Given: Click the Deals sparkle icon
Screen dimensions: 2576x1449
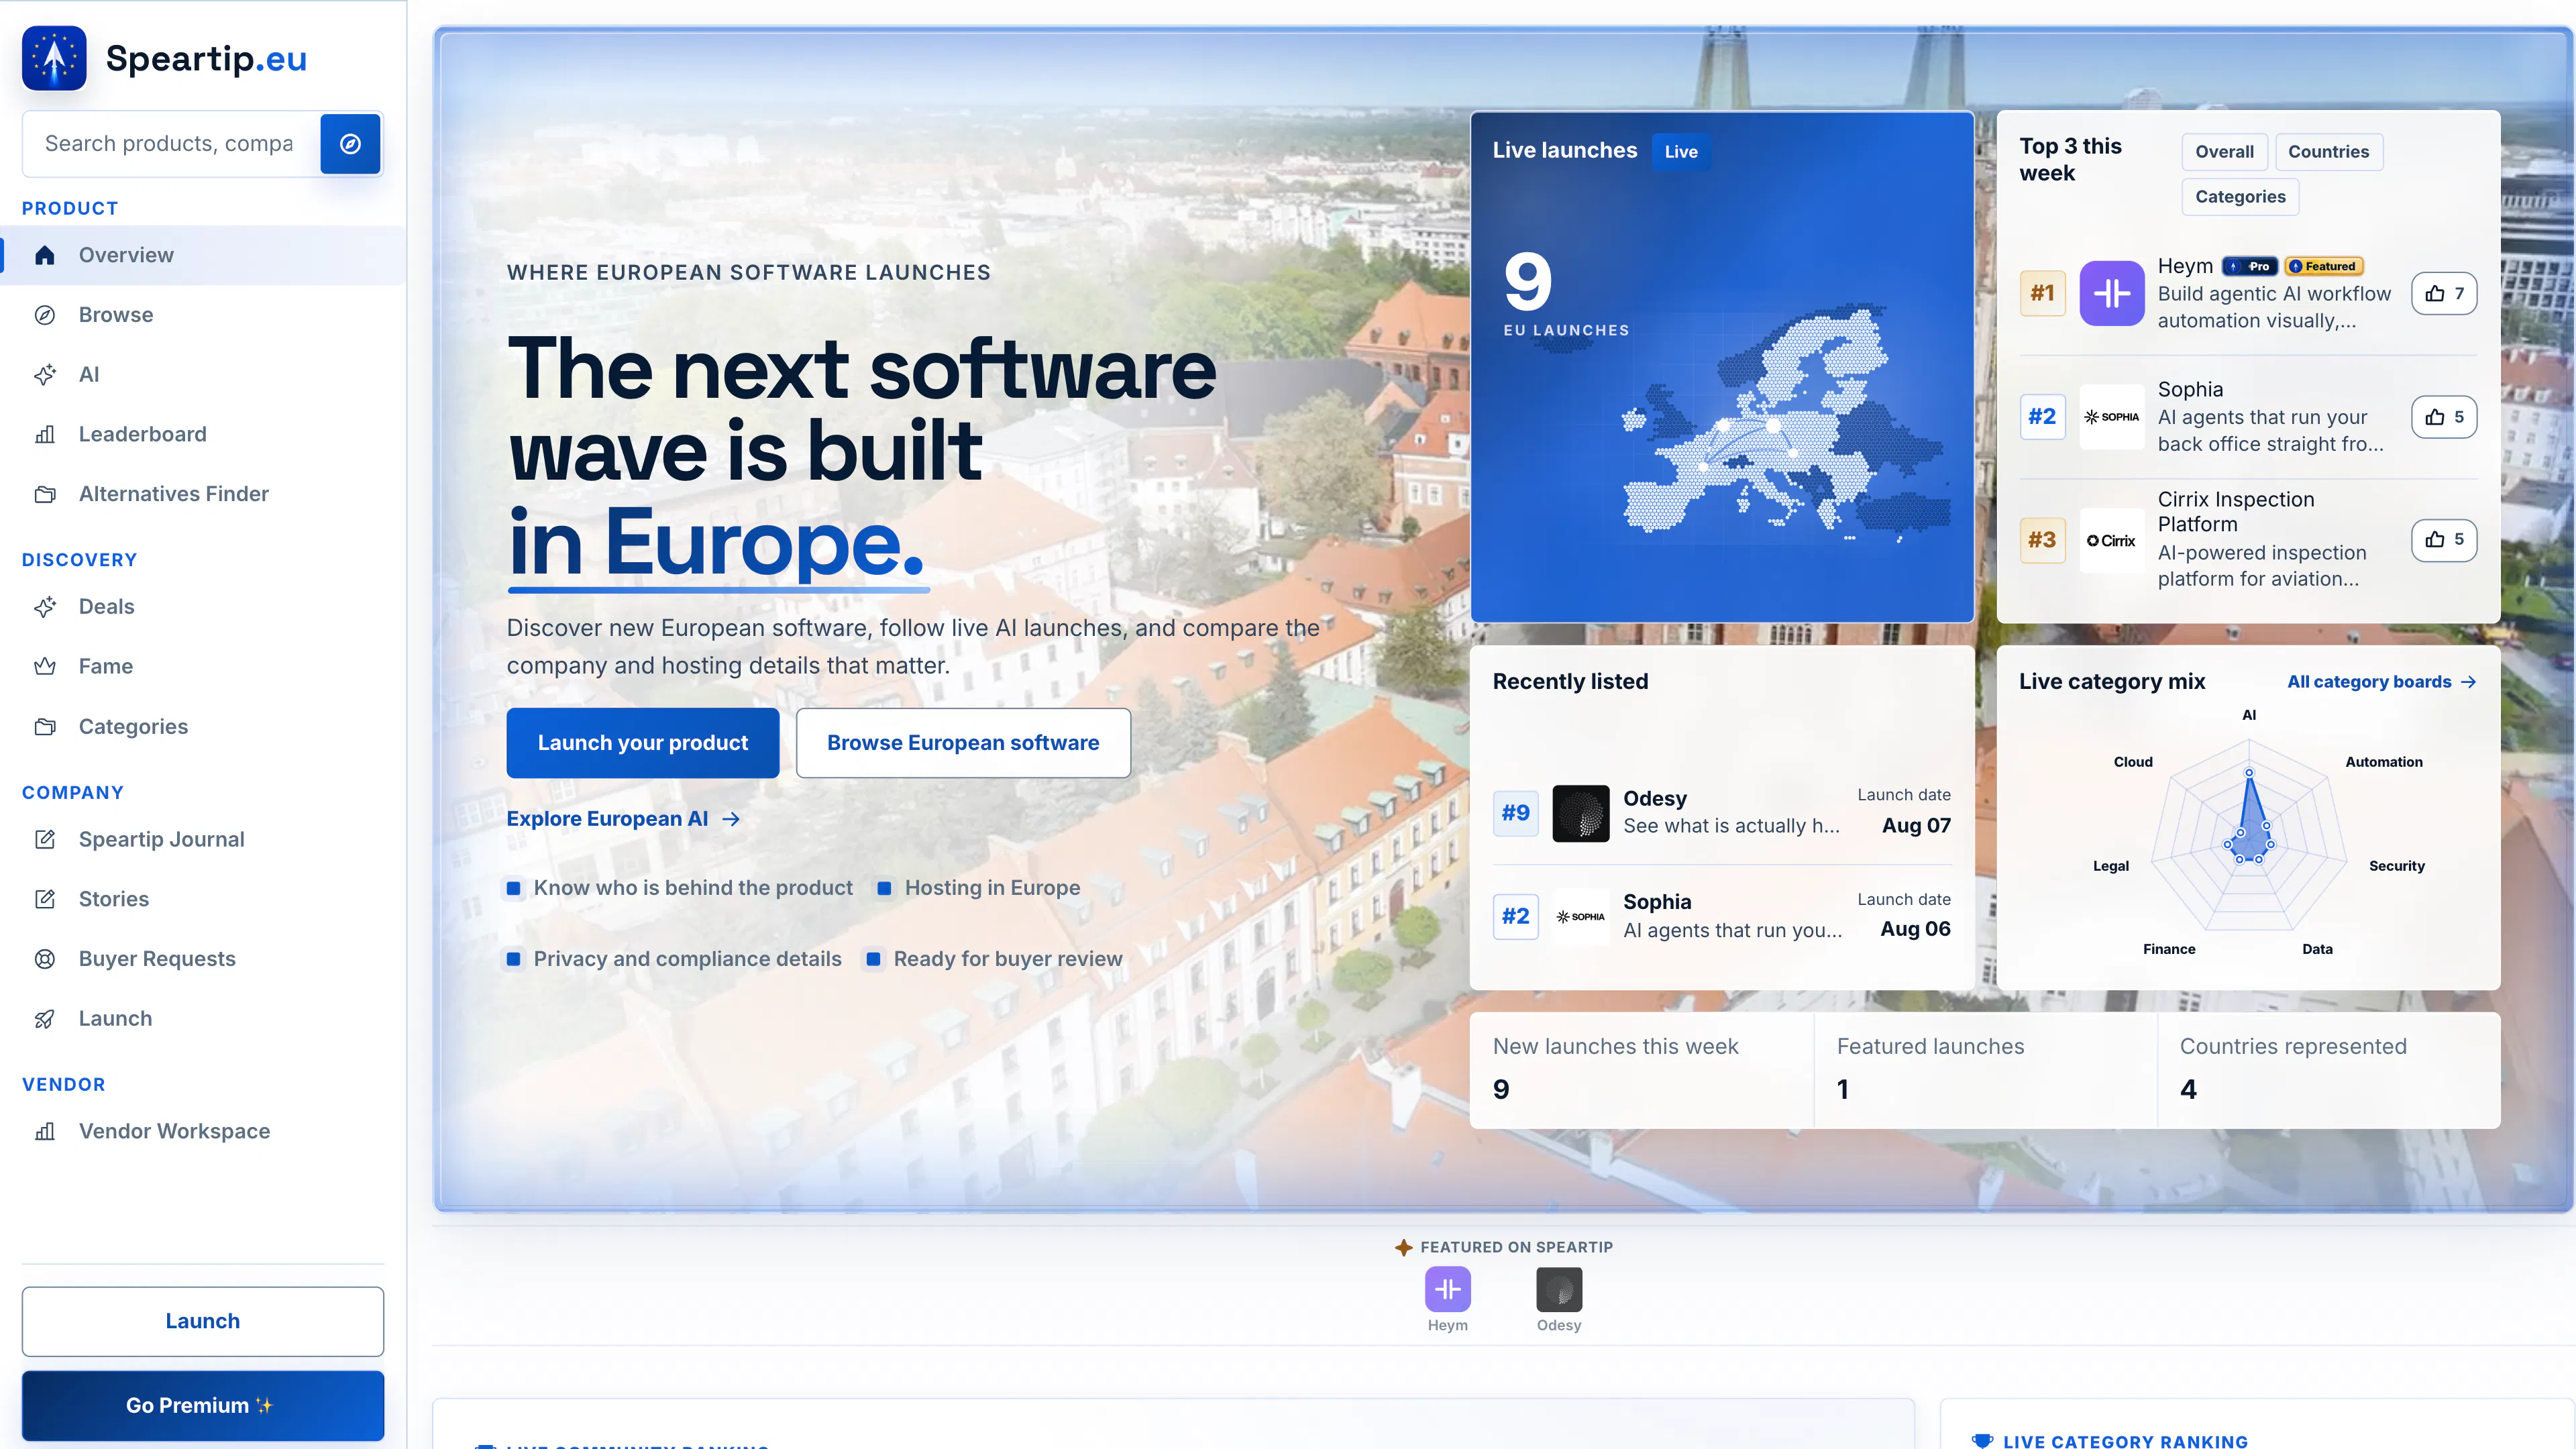Looking at the screenshot, I should (x=45, y=607).
